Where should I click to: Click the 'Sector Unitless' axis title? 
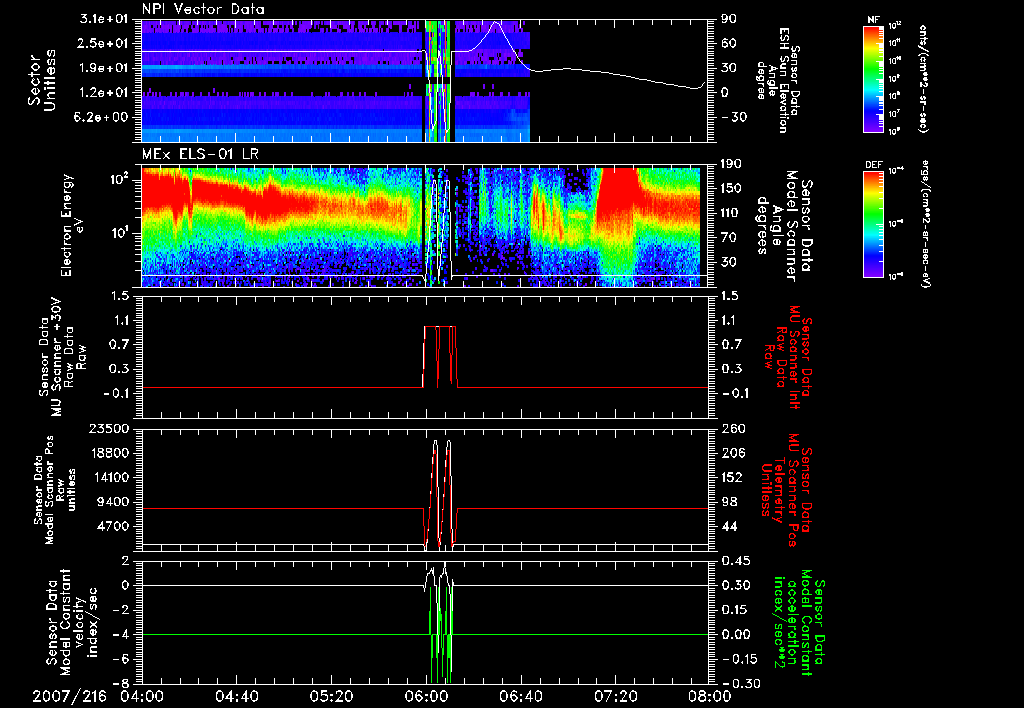tap(42, 80)
